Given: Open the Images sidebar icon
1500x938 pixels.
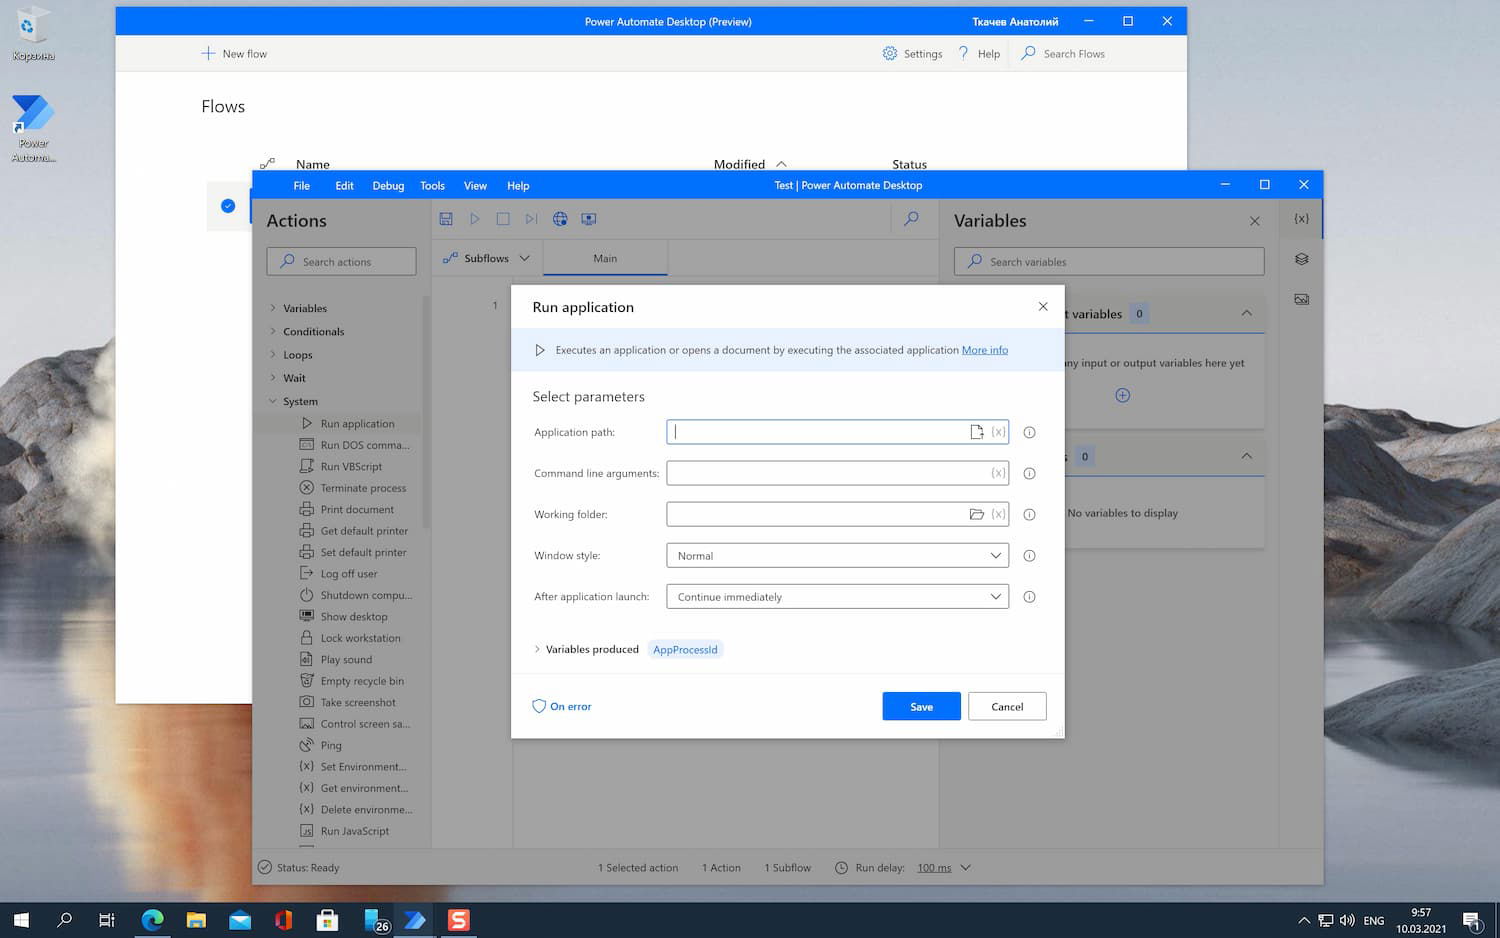Looking at the screenshot, I should point(1301,299).
